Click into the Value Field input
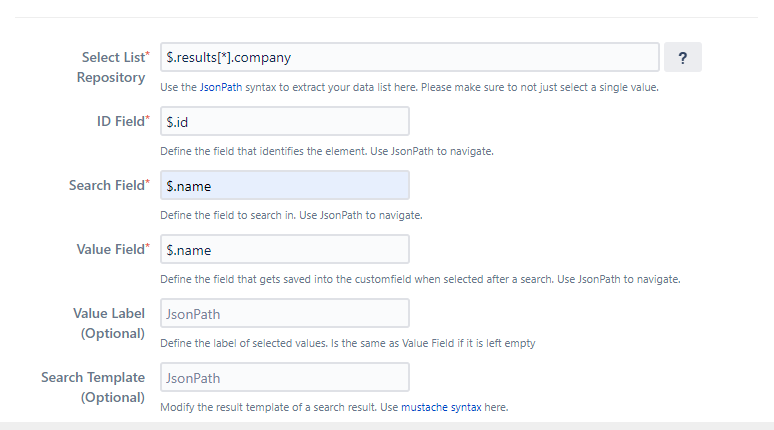 (x=284, y=249)
